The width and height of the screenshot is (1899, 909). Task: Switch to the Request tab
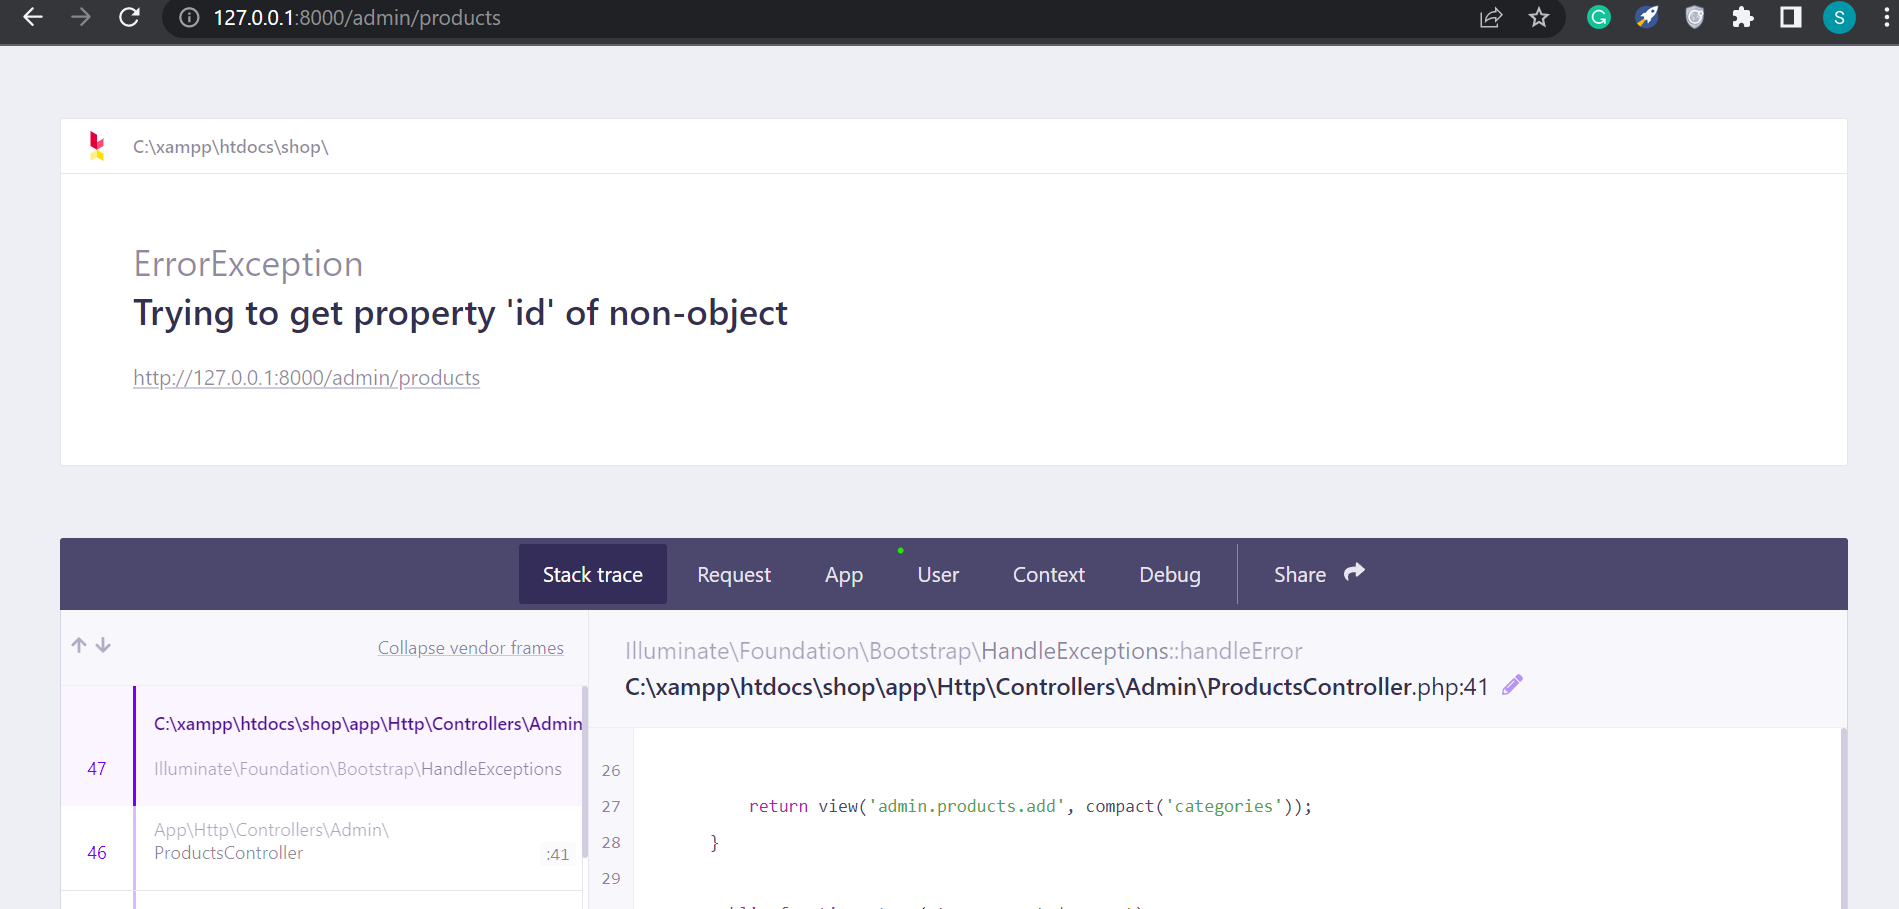coord(733,574)
